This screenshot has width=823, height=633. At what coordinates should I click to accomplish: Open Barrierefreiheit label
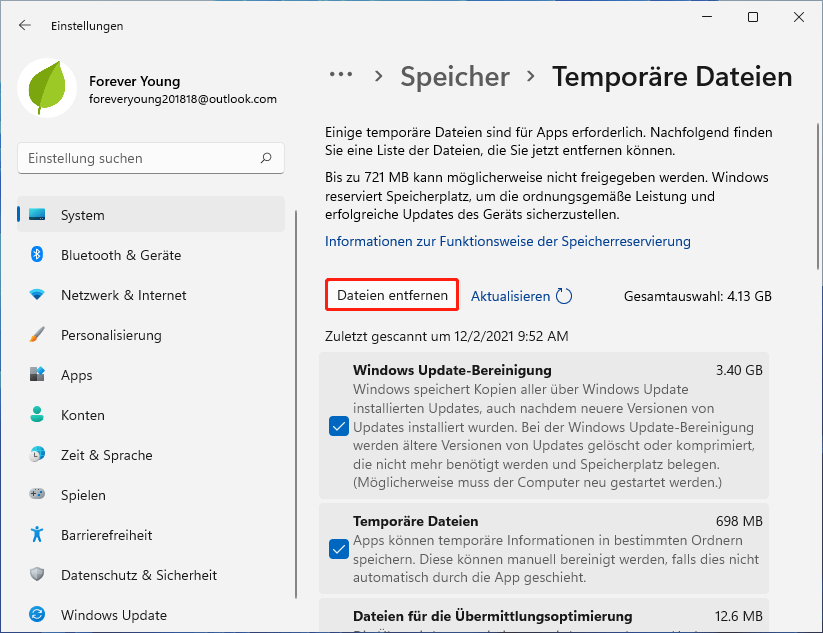(107, 535)
